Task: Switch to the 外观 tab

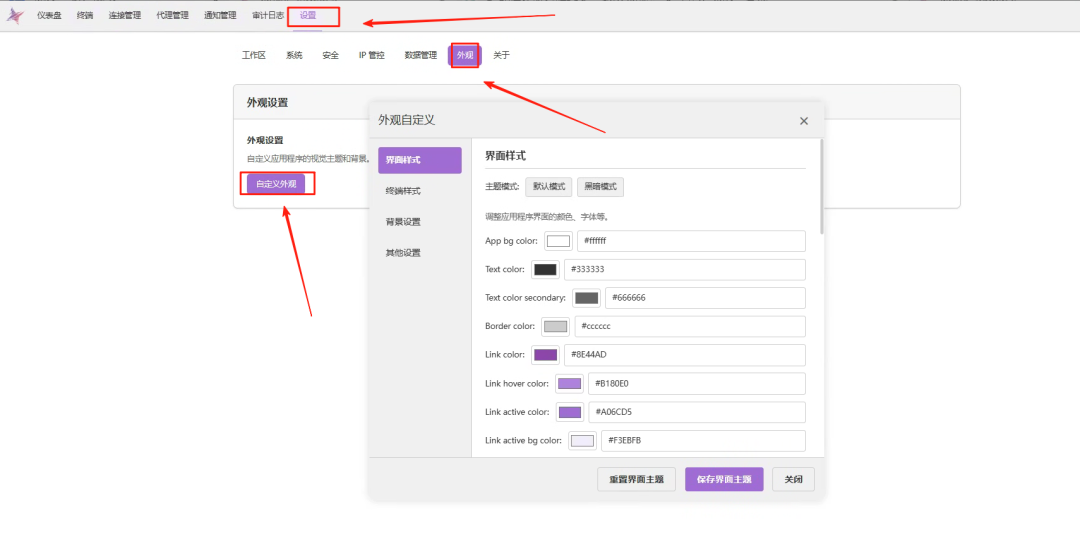Action: tap(464, 55)
